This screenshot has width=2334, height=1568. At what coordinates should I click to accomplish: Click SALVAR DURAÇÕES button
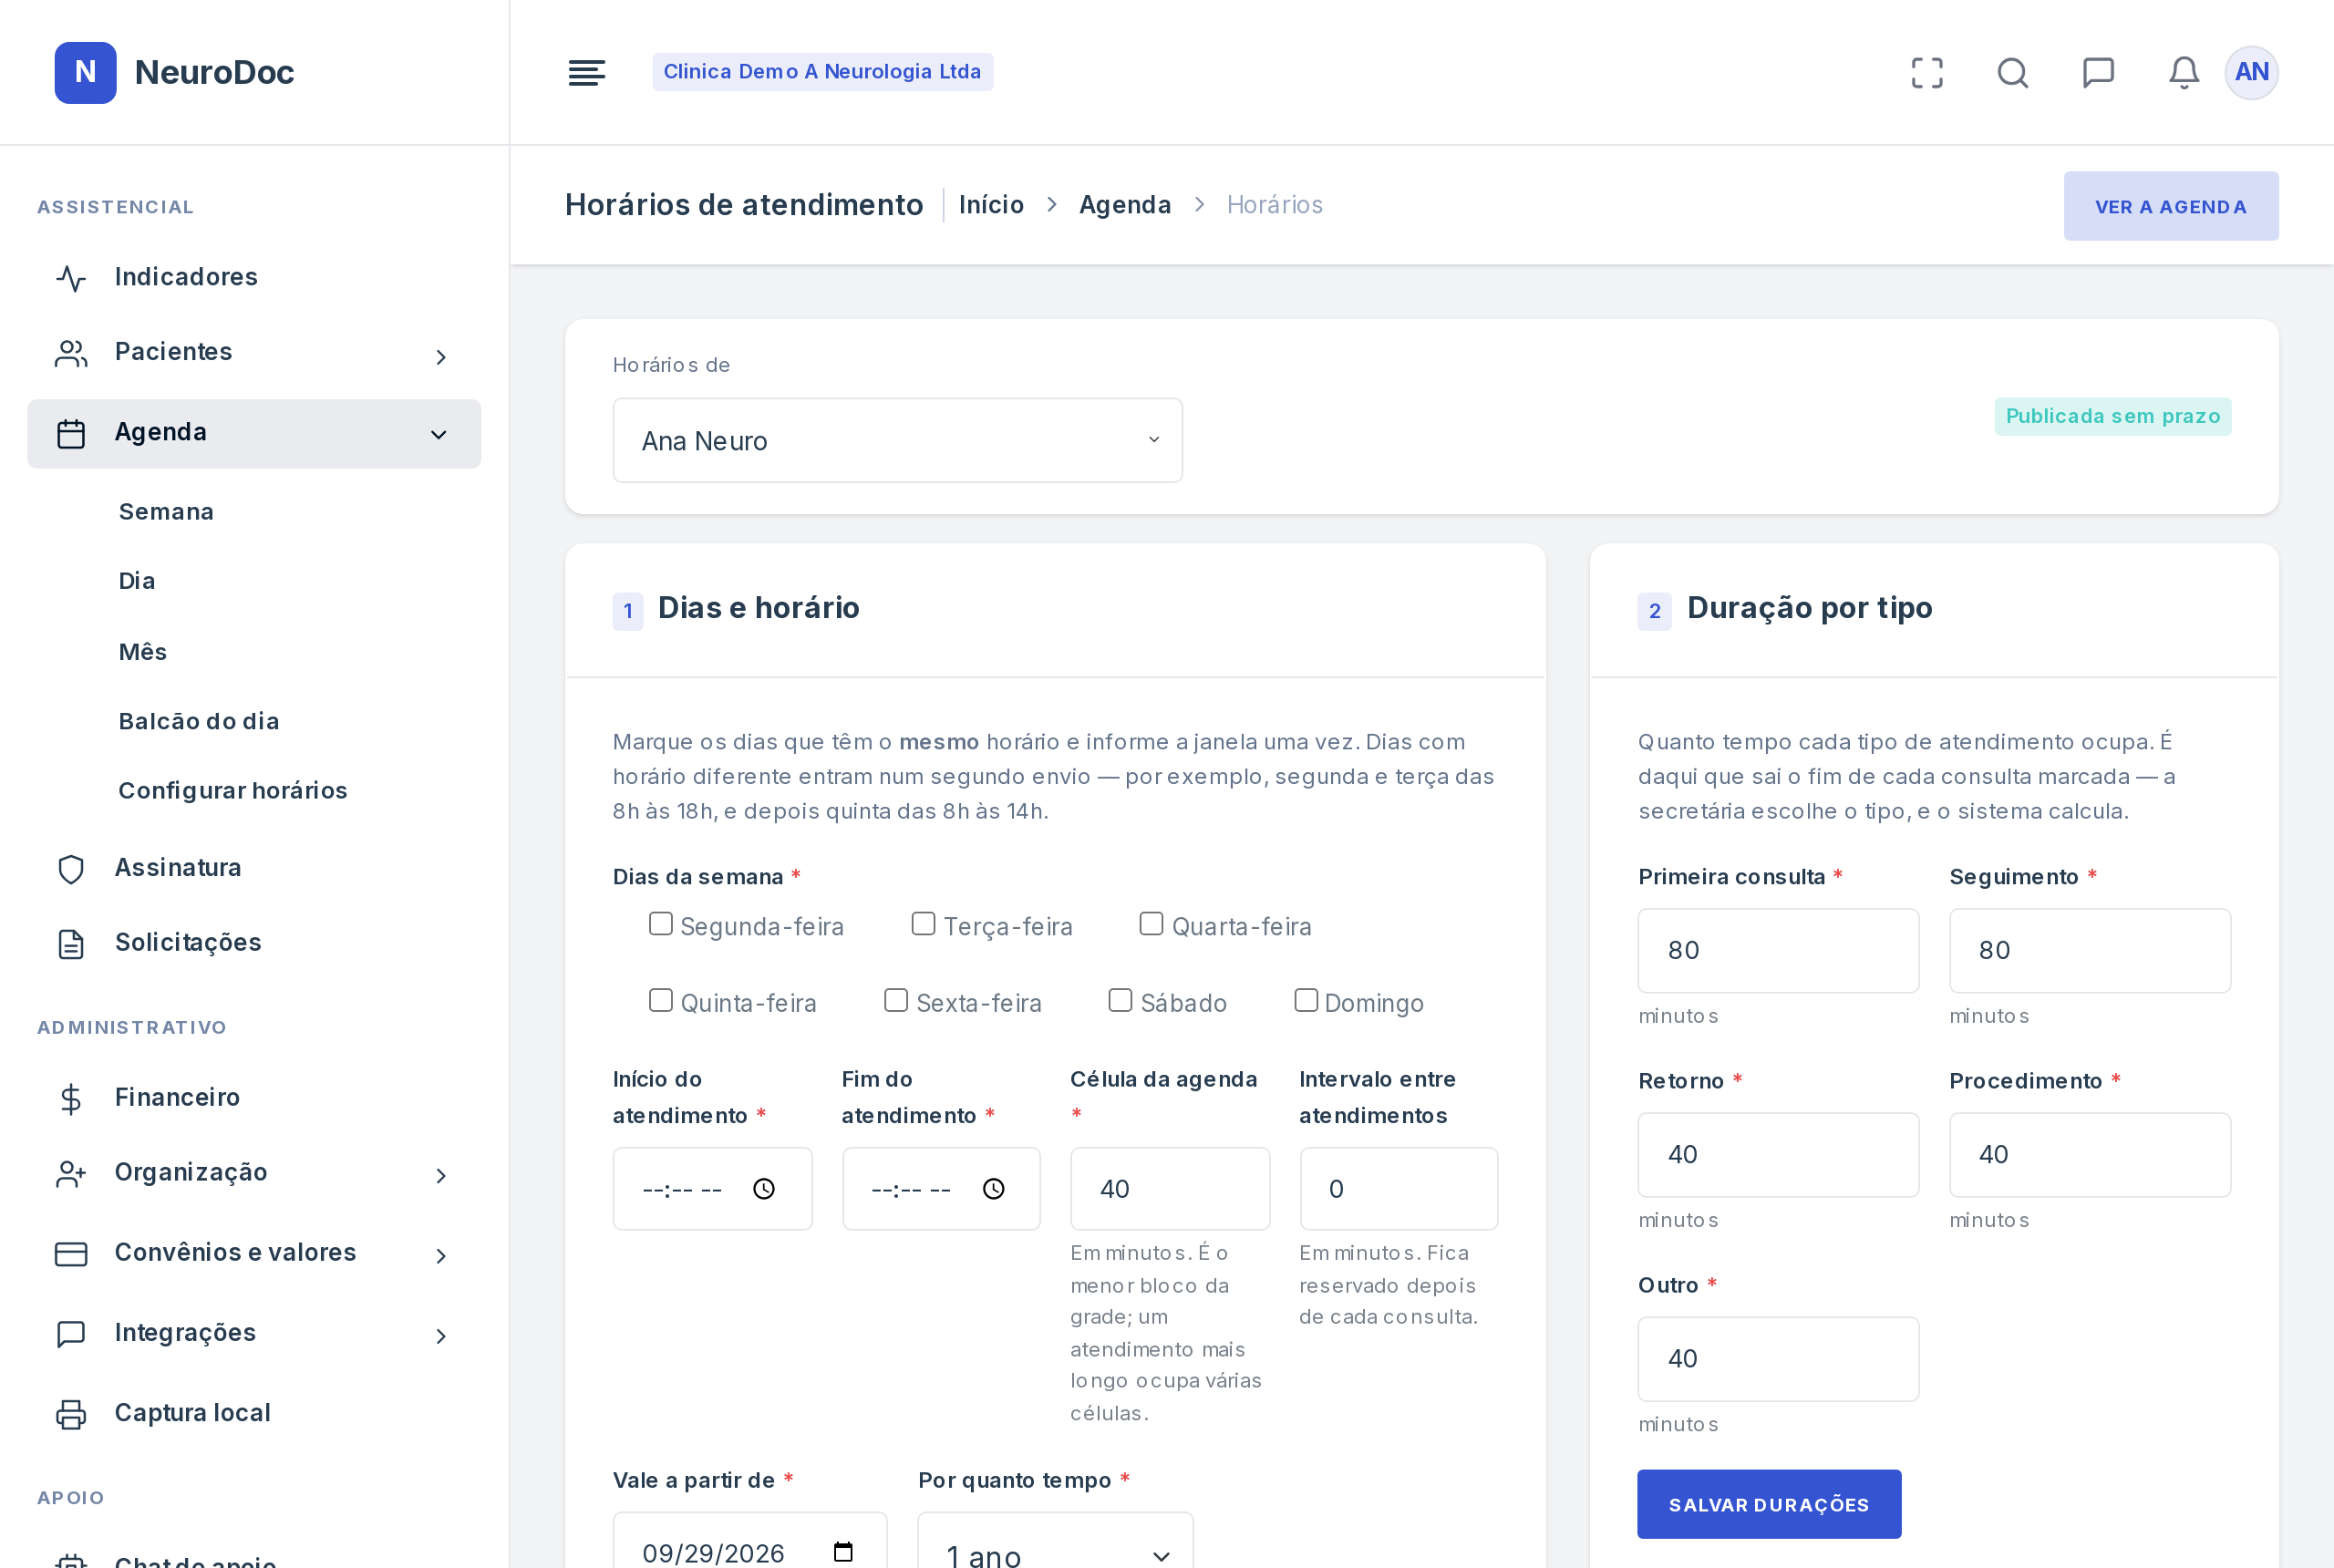[1767, 1503]
